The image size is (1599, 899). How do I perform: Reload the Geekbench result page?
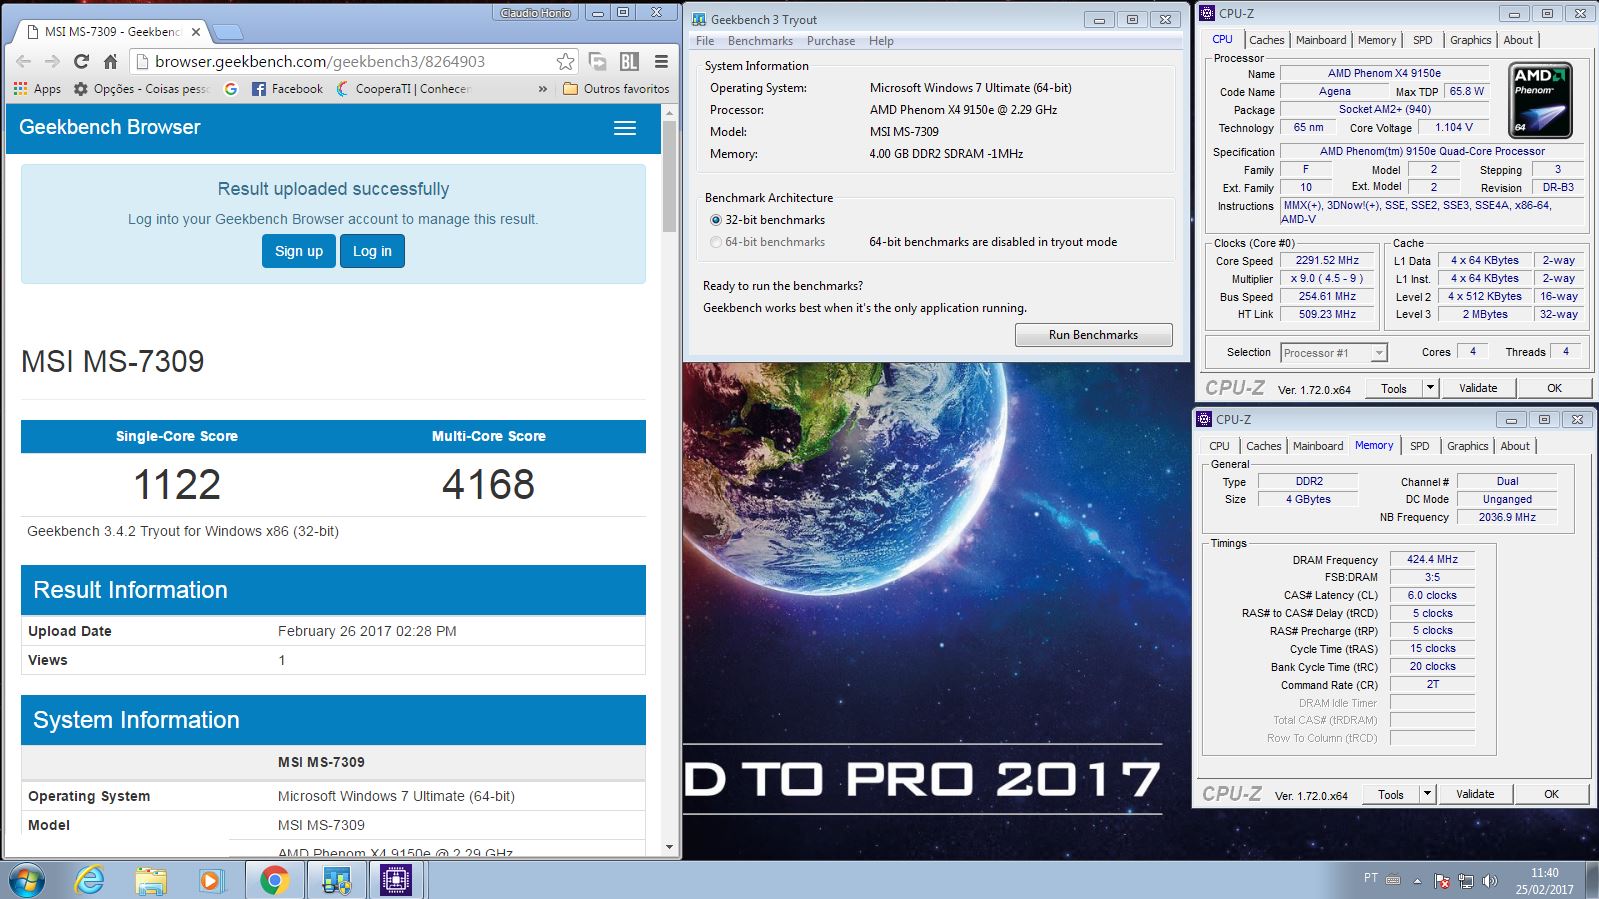coord(81,61)
